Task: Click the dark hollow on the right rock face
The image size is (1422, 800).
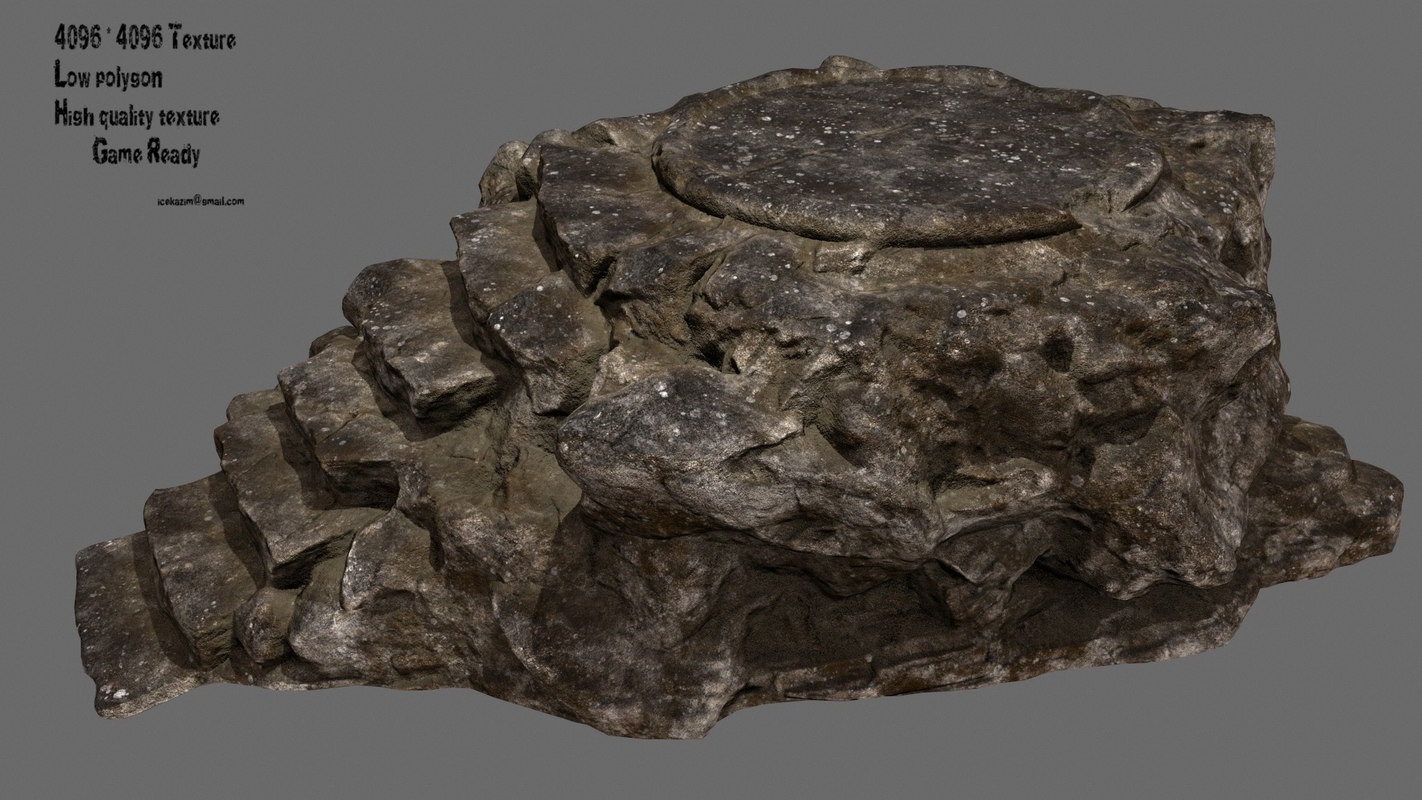Action: pyautogui.click(x=1057, y=350)
